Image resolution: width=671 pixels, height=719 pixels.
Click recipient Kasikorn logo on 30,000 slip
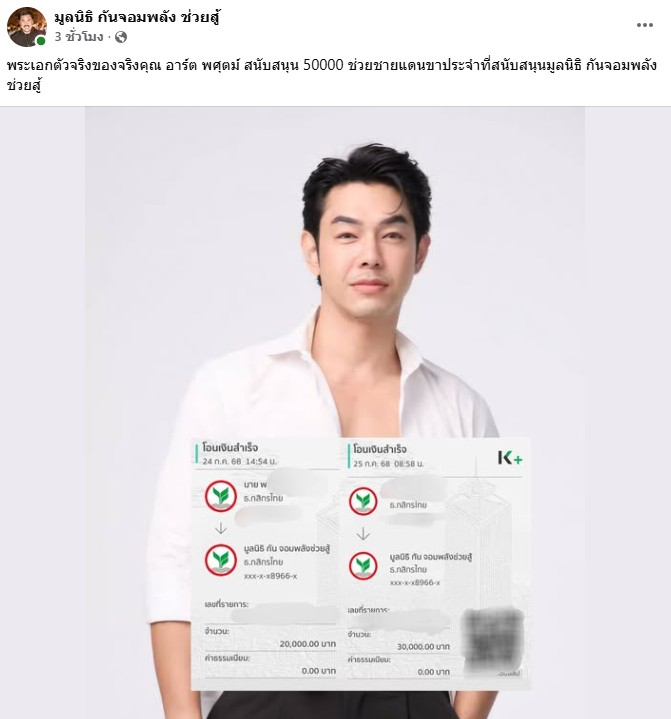coord(363,566)
